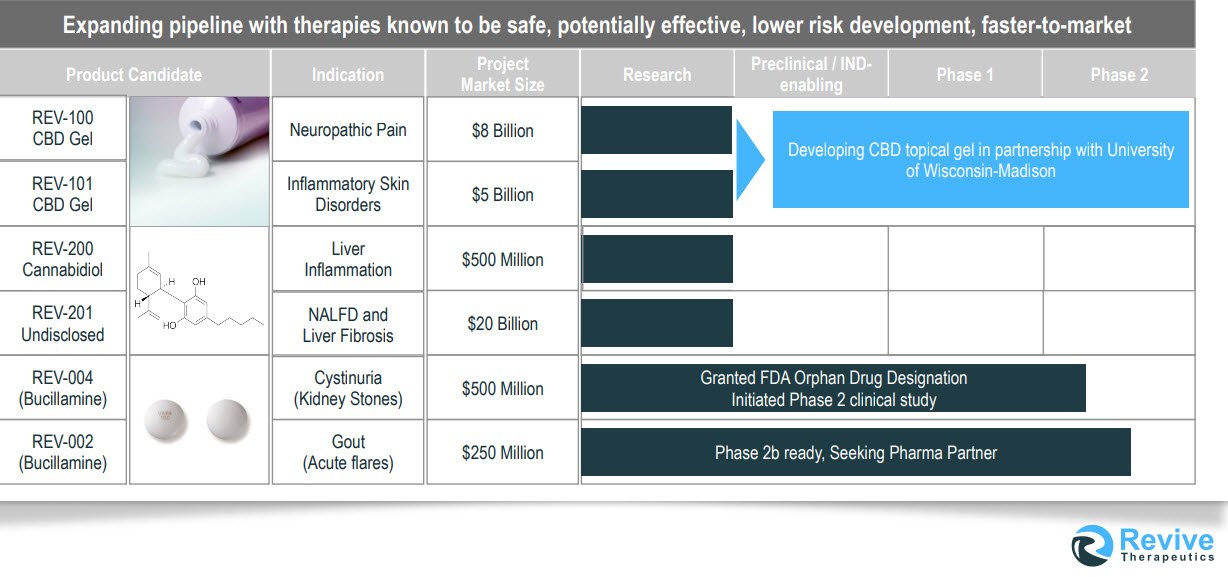1228x577 pixels.
Task: Select the left white pill image
Action: [x=165, y=420]
